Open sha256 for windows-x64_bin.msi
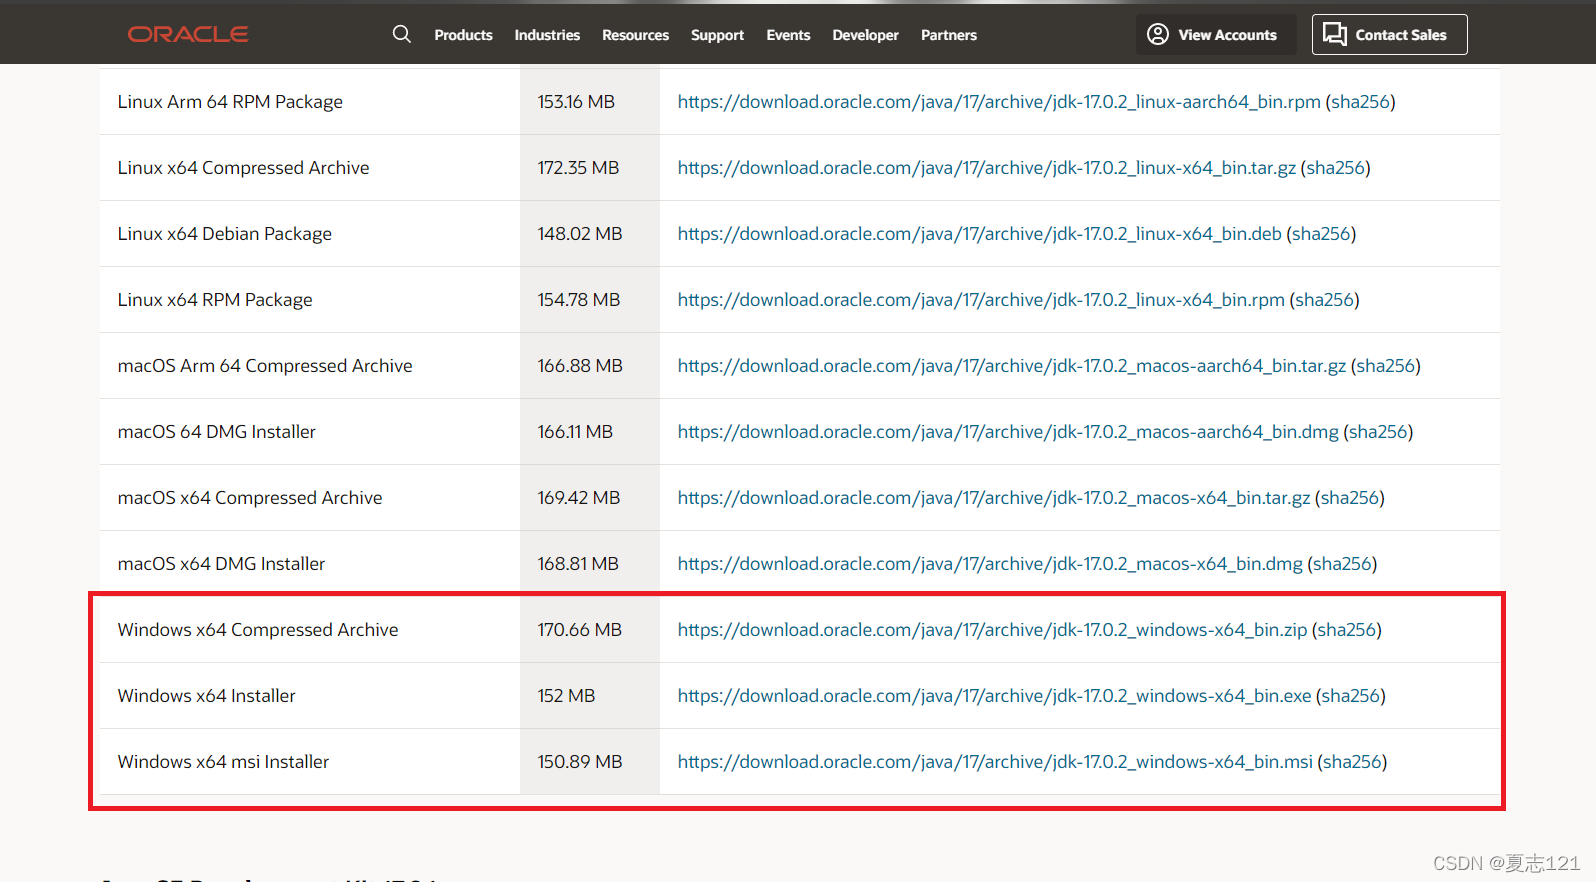Image resolution: width=1596 pixels, height=882 pixels. click(x=1352, y=762)
